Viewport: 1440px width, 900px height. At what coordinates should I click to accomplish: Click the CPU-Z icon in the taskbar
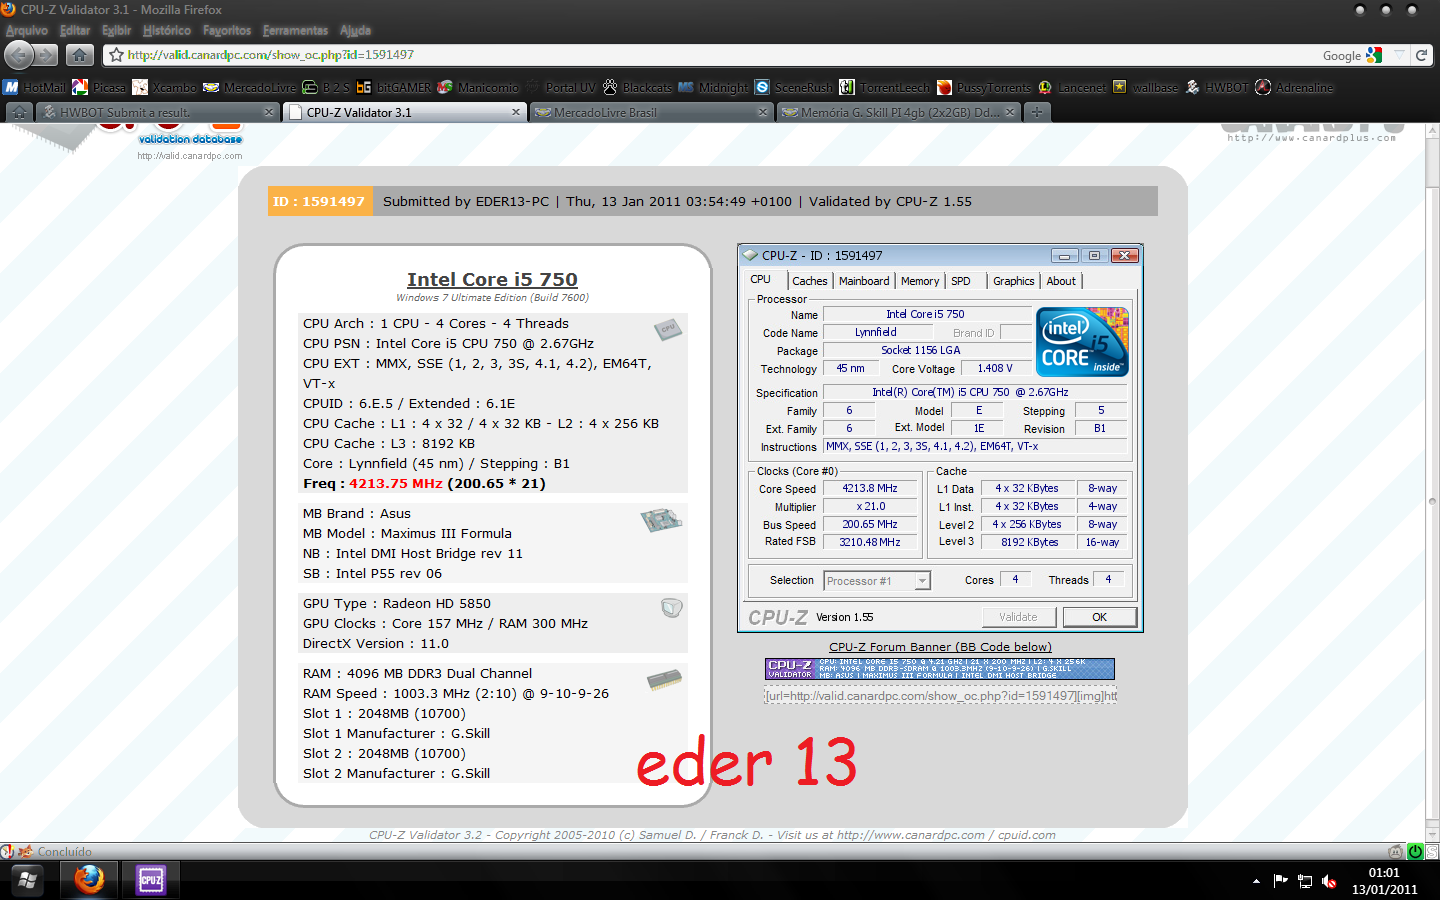click(x=150, y=880)
